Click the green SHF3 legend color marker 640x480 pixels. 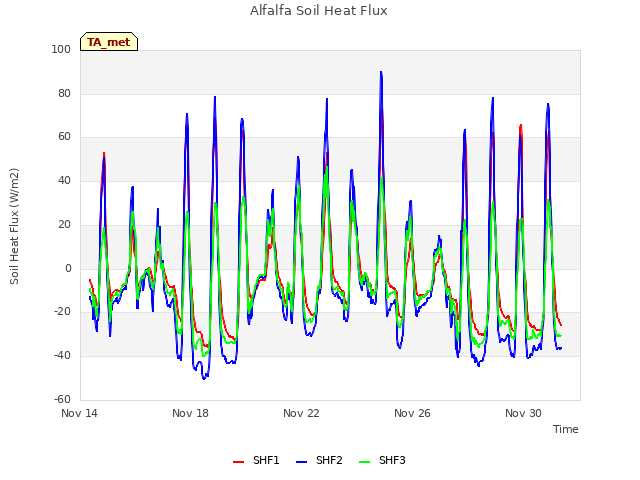point(364,462)
